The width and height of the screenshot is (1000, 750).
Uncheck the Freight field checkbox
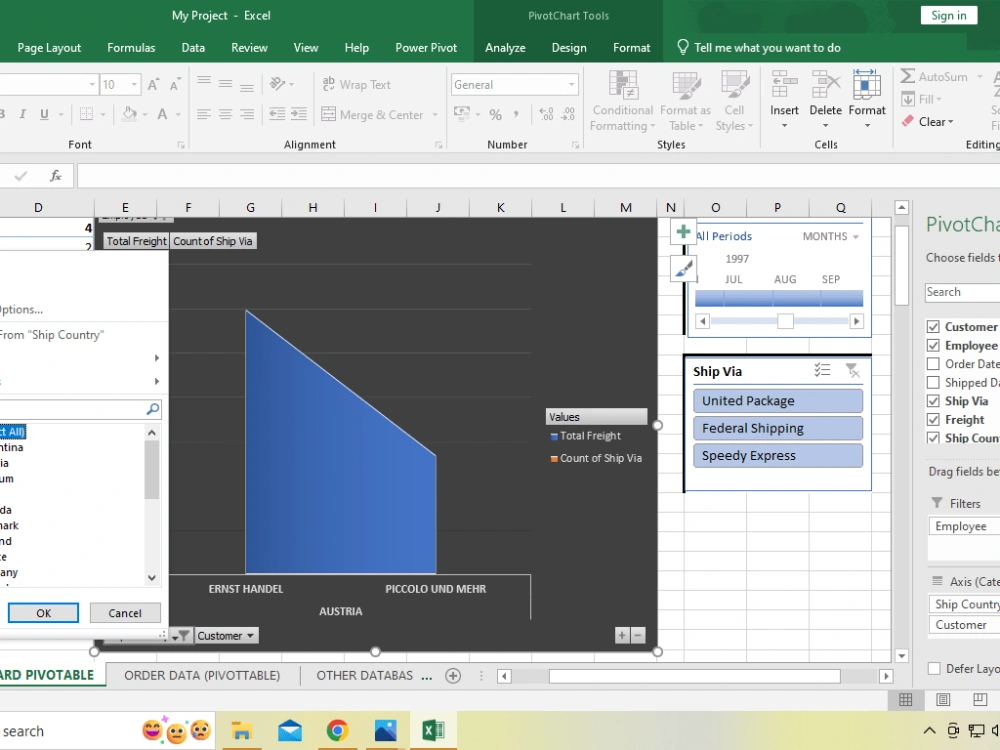[x=934, y=419]
